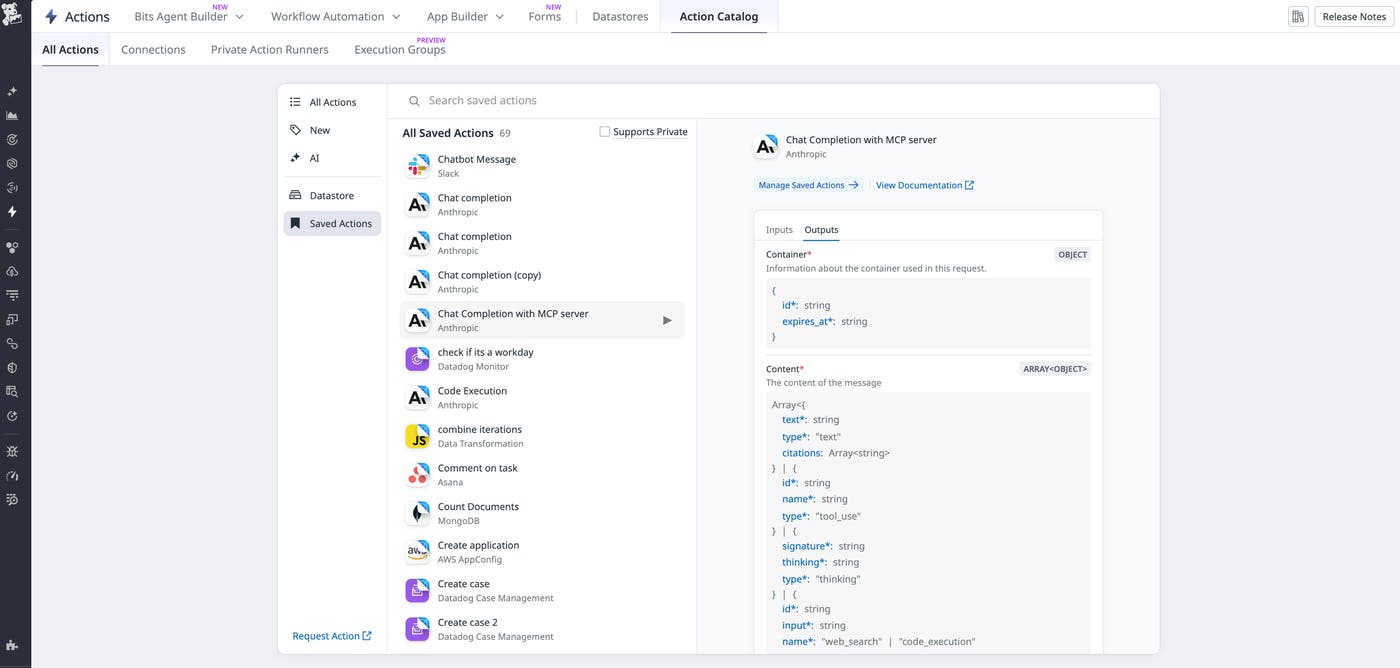1400x668 pixels.
Task: Click the Anthropic icon for Code Execution
Action: (418, 398)
